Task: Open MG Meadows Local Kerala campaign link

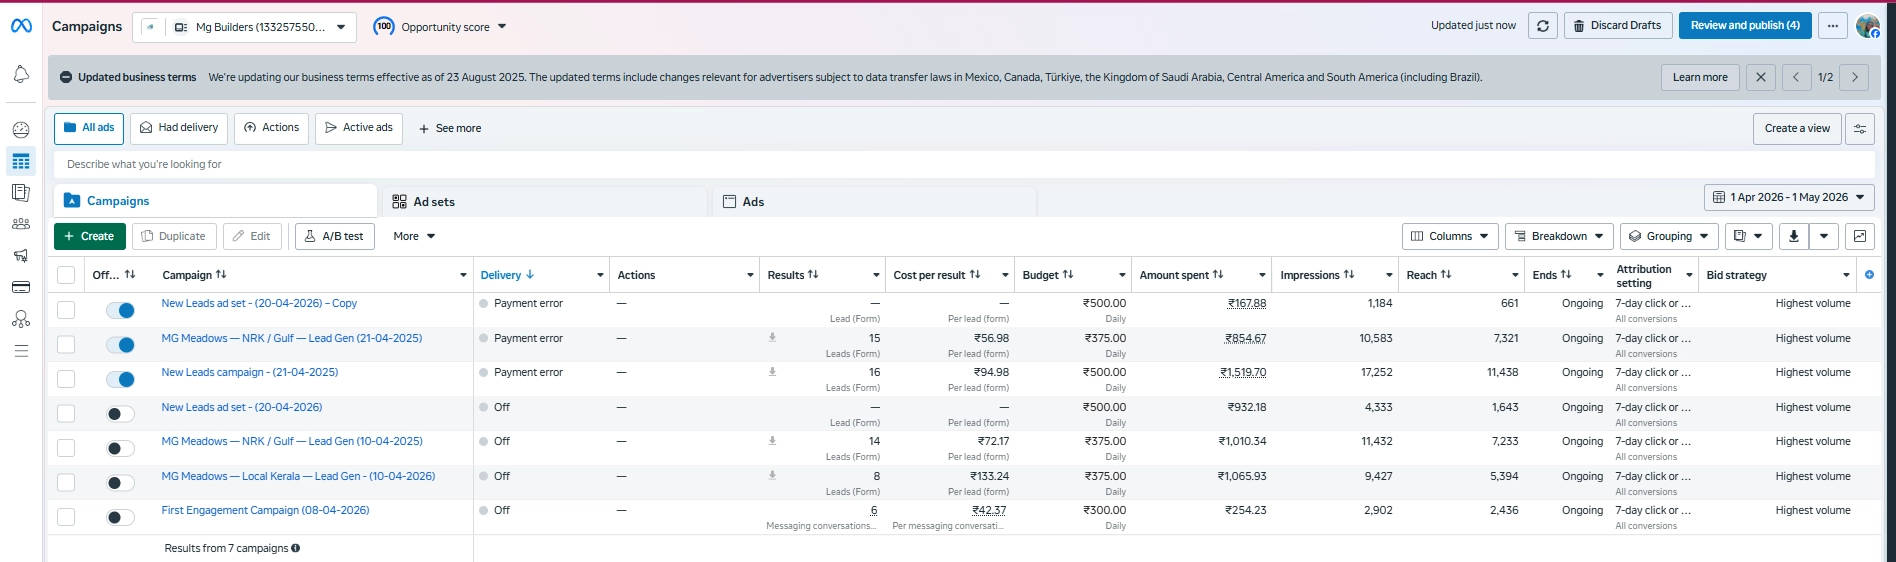Action: pyautogui.click(x=298, y=476)
